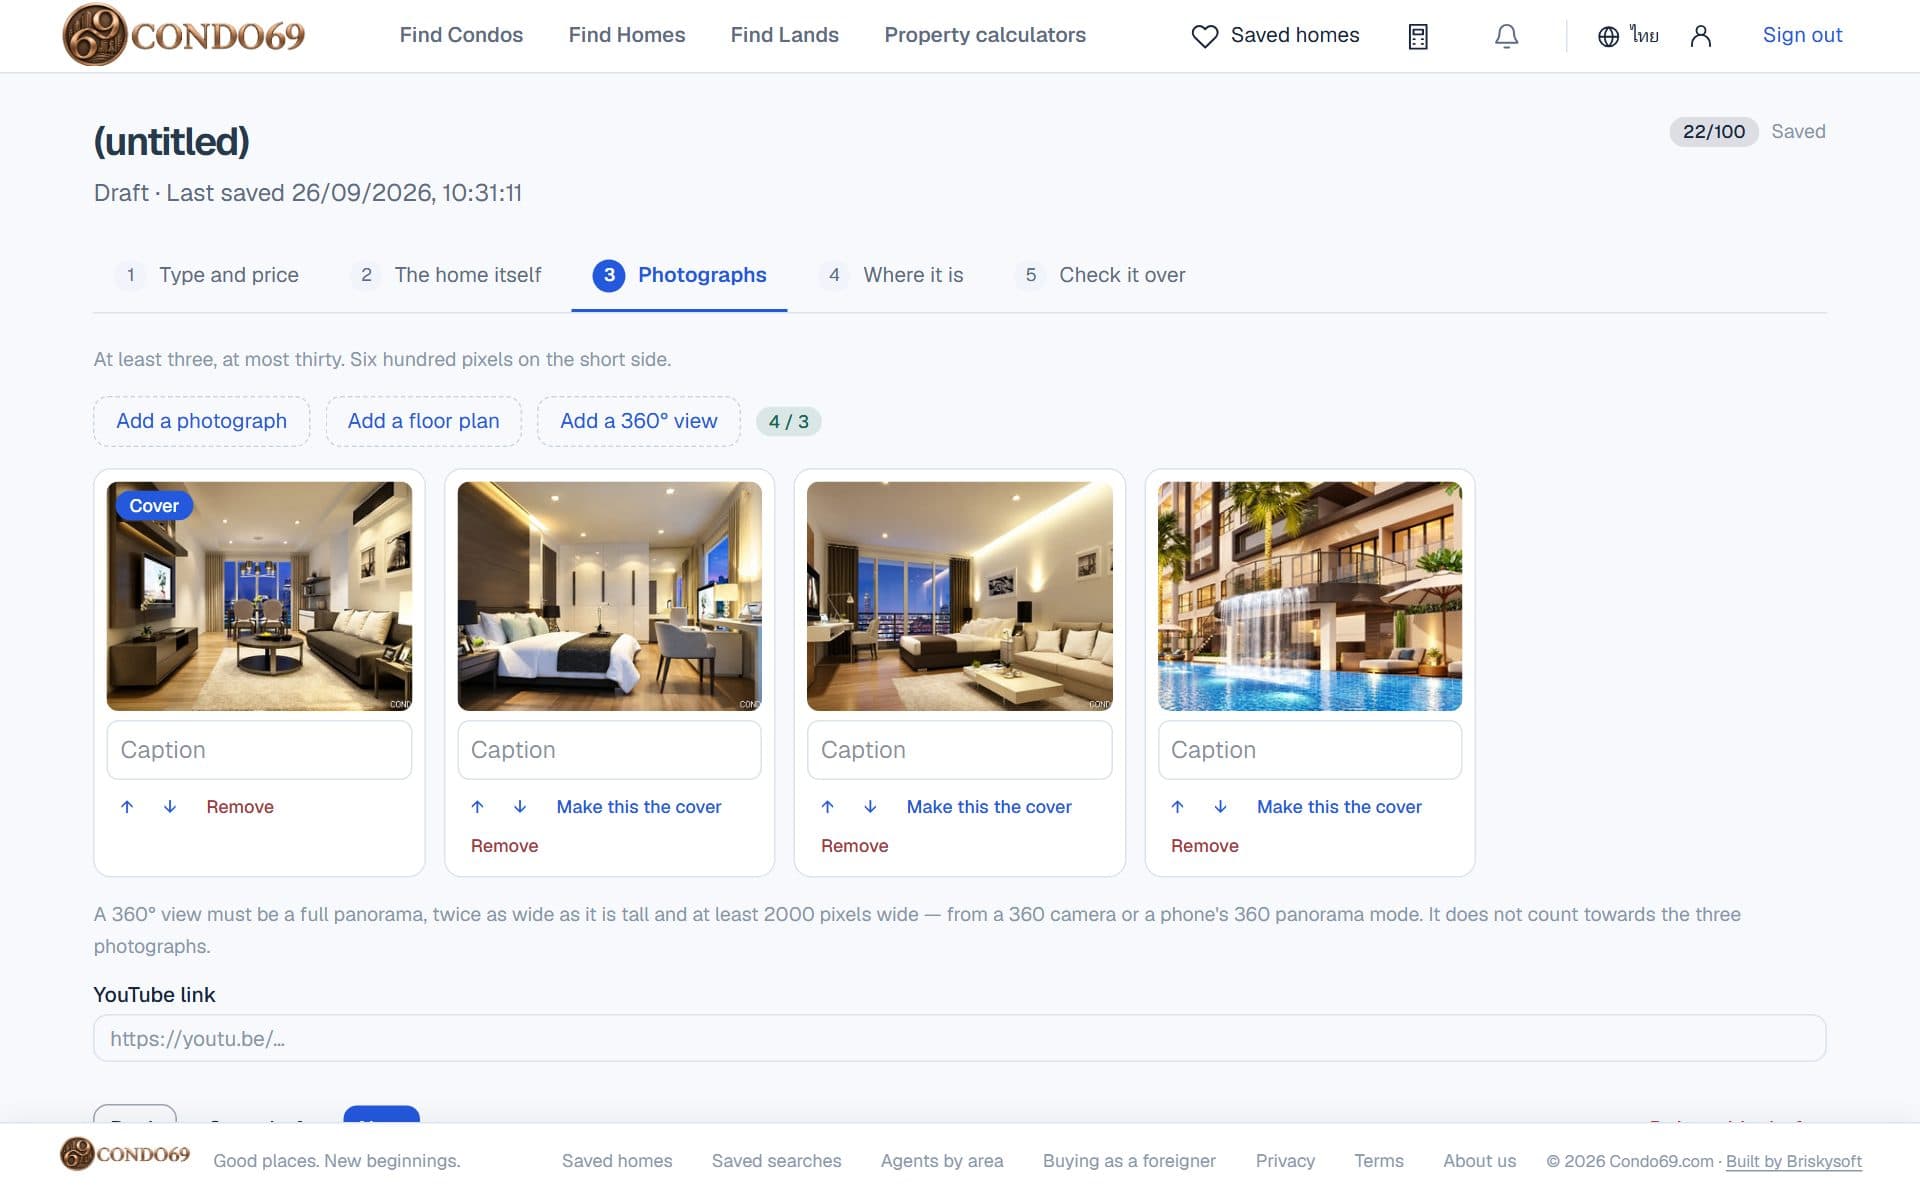
Task: Go to Type and price step
Action: [x=207, y=275]
